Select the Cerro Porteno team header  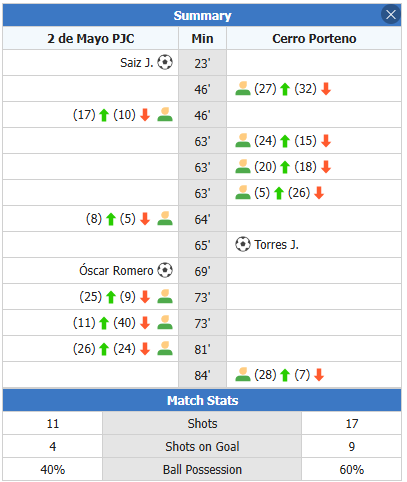[314, 38]
